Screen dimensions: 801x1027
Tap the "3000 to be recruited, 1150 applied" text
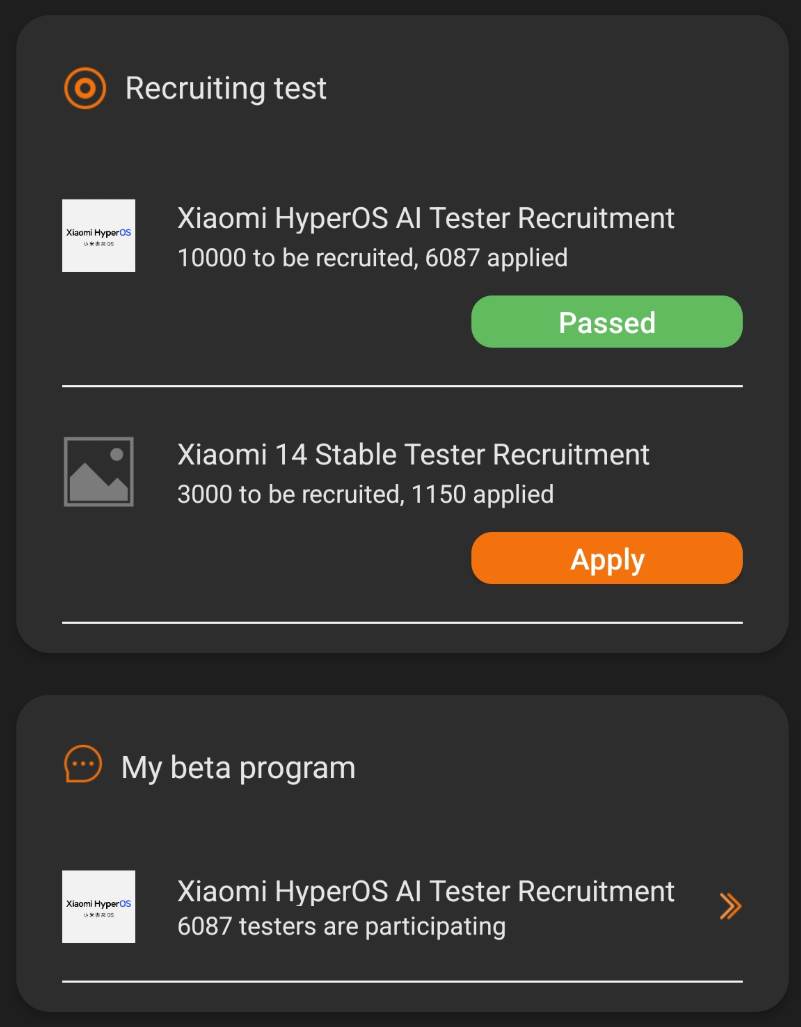tap(365, 494)
